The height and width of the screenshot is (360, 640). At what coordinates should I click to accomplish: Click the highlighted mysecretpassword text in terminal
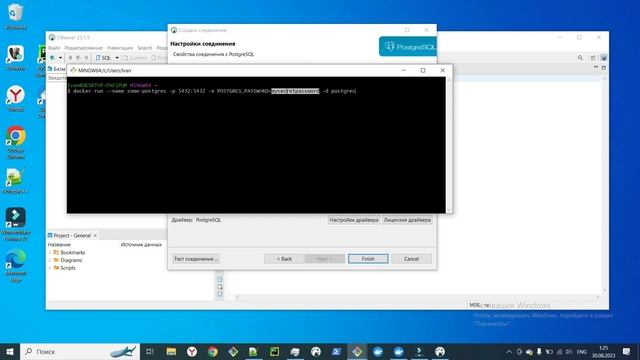pos(295,91)
